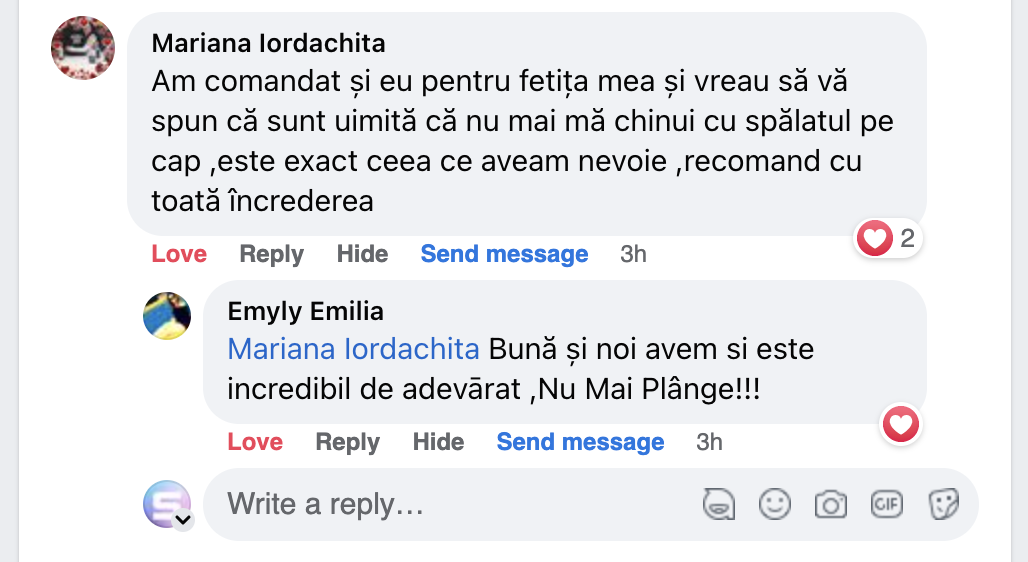Screen dimensions: 1028x562
Task: Hide Emyly Emilia's reply
Action: [x=438, y=442]
